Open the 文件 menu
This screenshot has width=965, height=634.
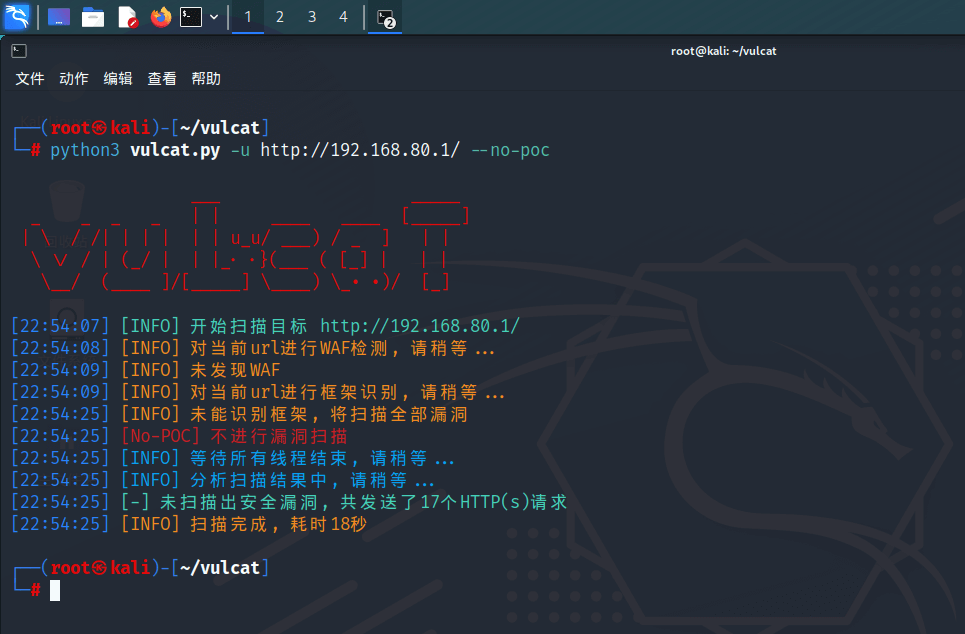tap(30, 79)
